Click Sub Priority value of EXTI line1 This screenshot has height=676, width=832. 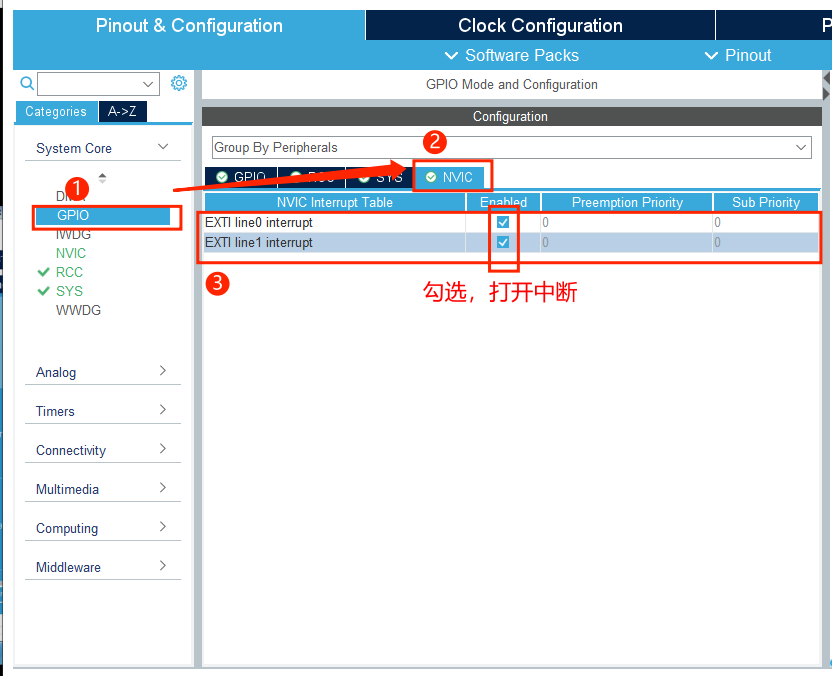(766, 242)
